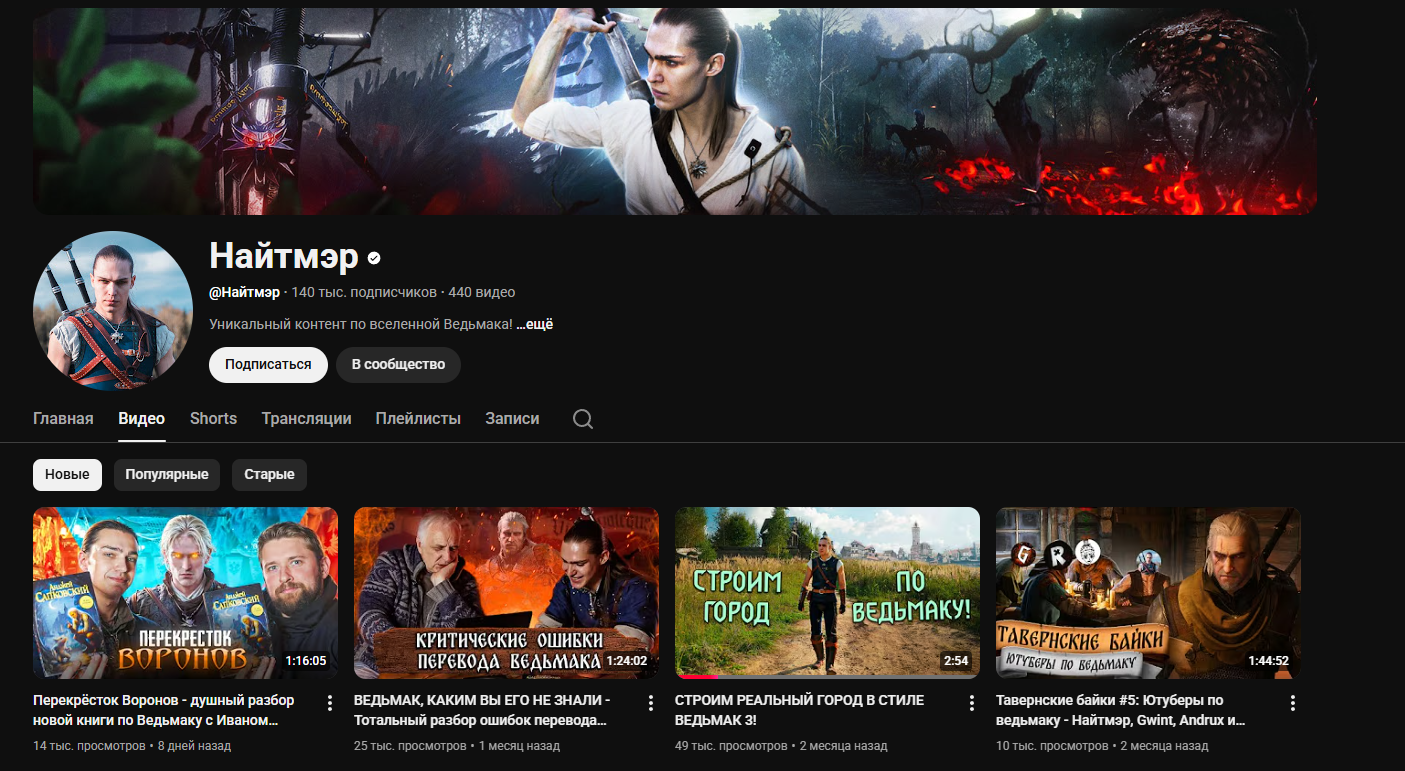The height and width of the screenshot is (771, 1405).
Task: Open the Плейлисты tab
Action: pos(418,419)
